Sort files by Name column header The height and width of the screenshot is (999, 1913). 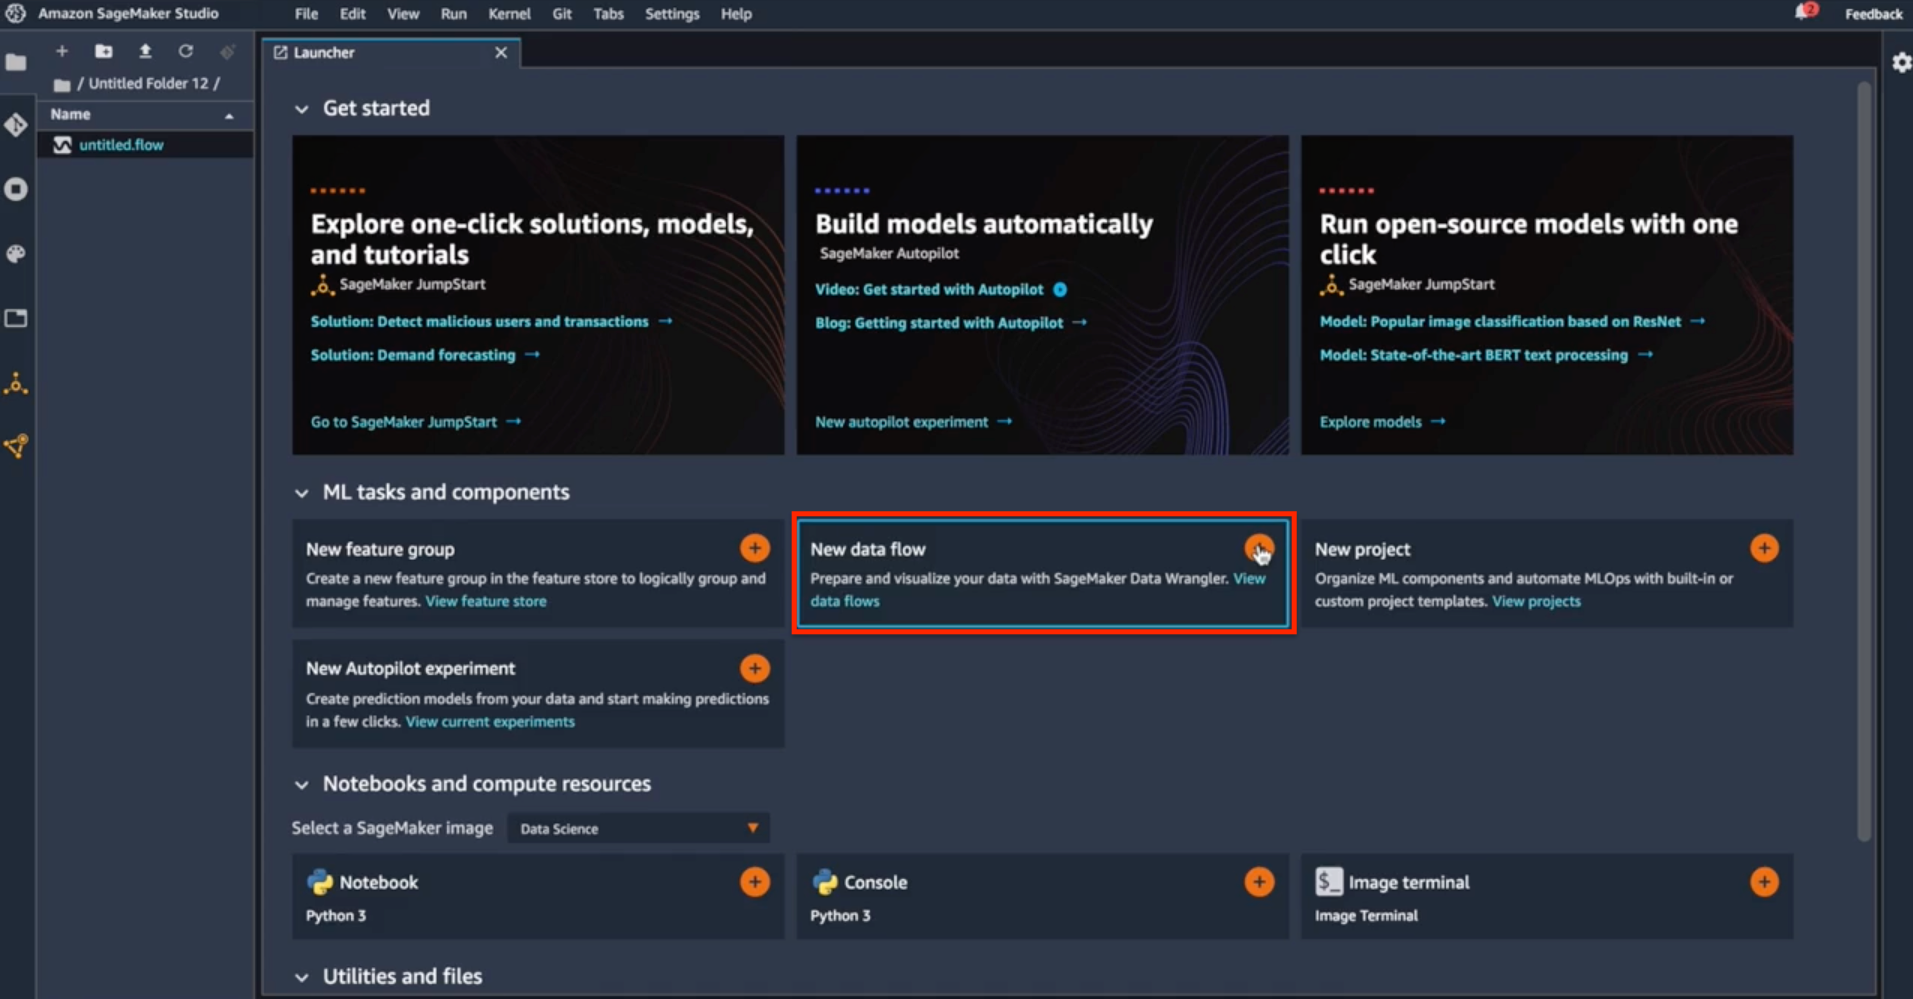pos(144,114)
